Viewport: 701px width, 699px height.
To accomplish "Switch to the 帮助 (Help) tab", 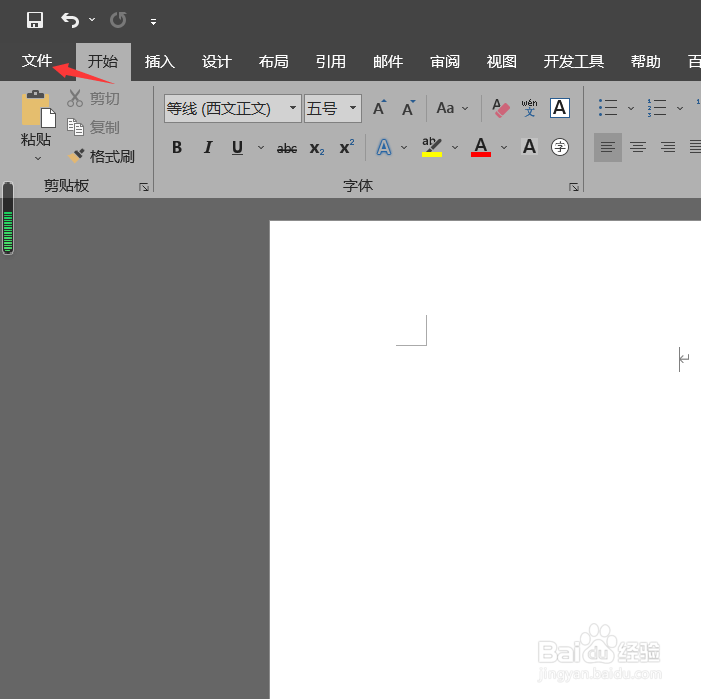I will (x=646, y=62).
